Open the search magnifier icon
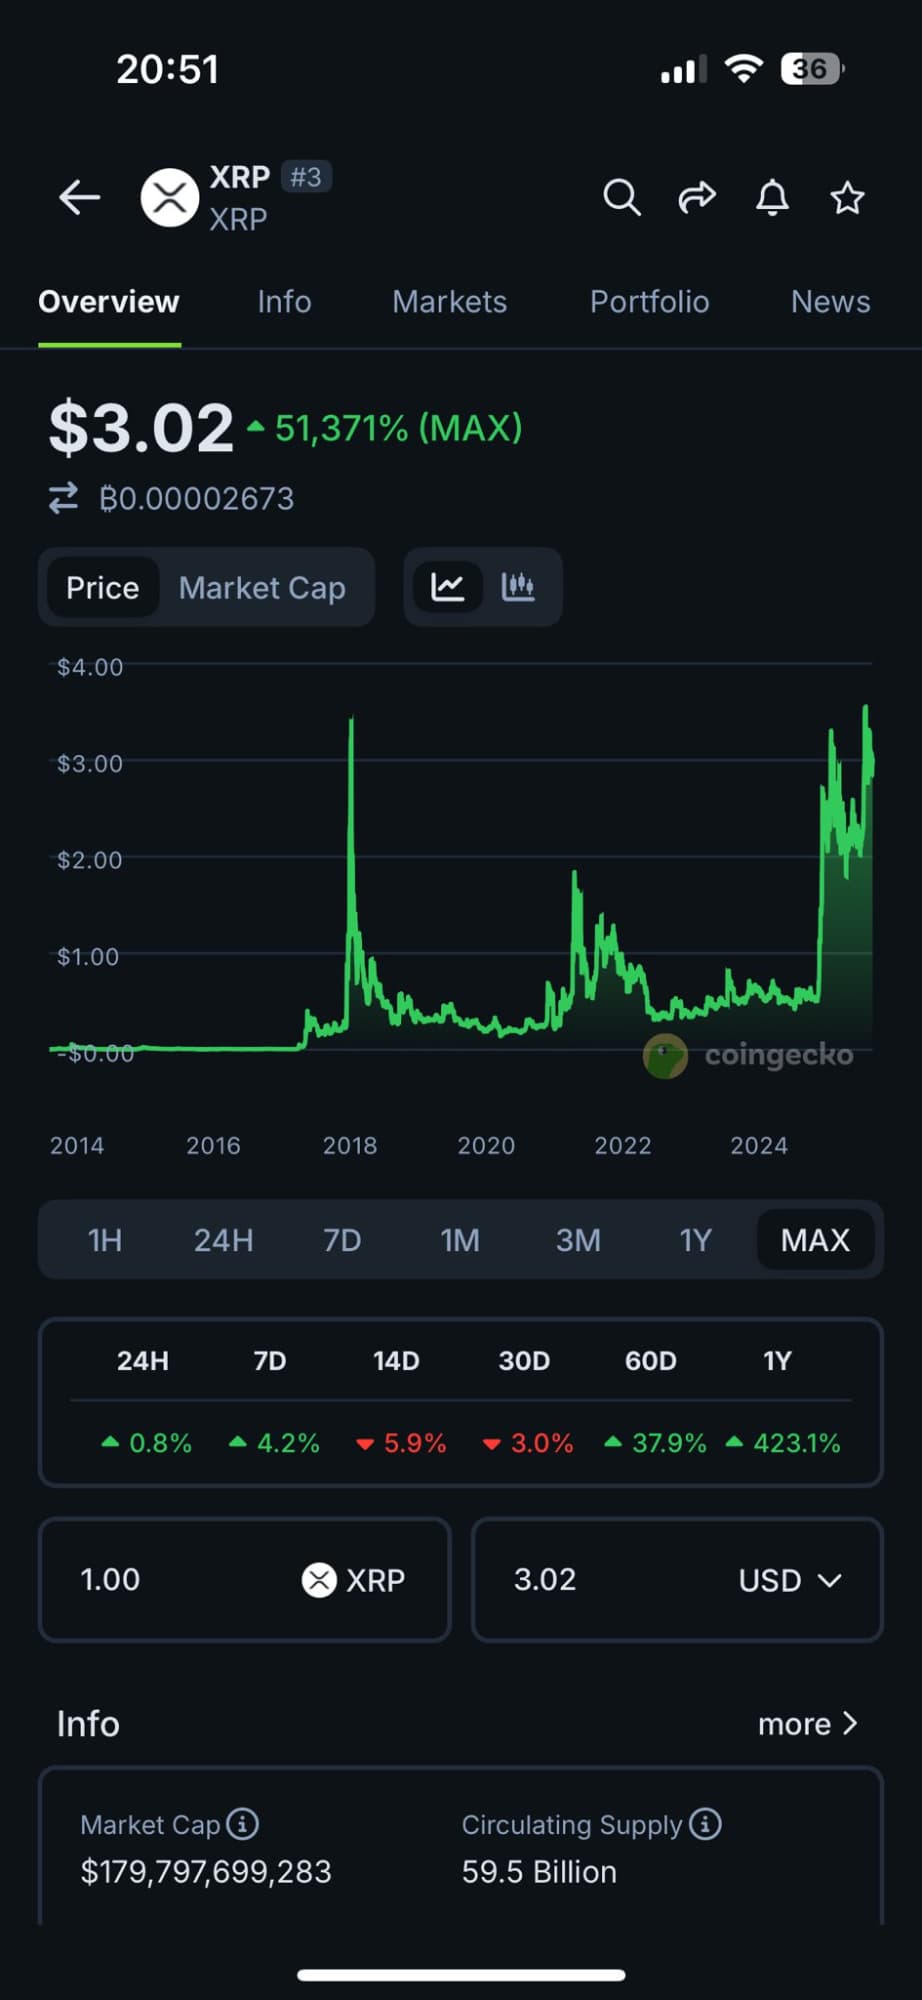922x2000 pixels. [621, 198]
